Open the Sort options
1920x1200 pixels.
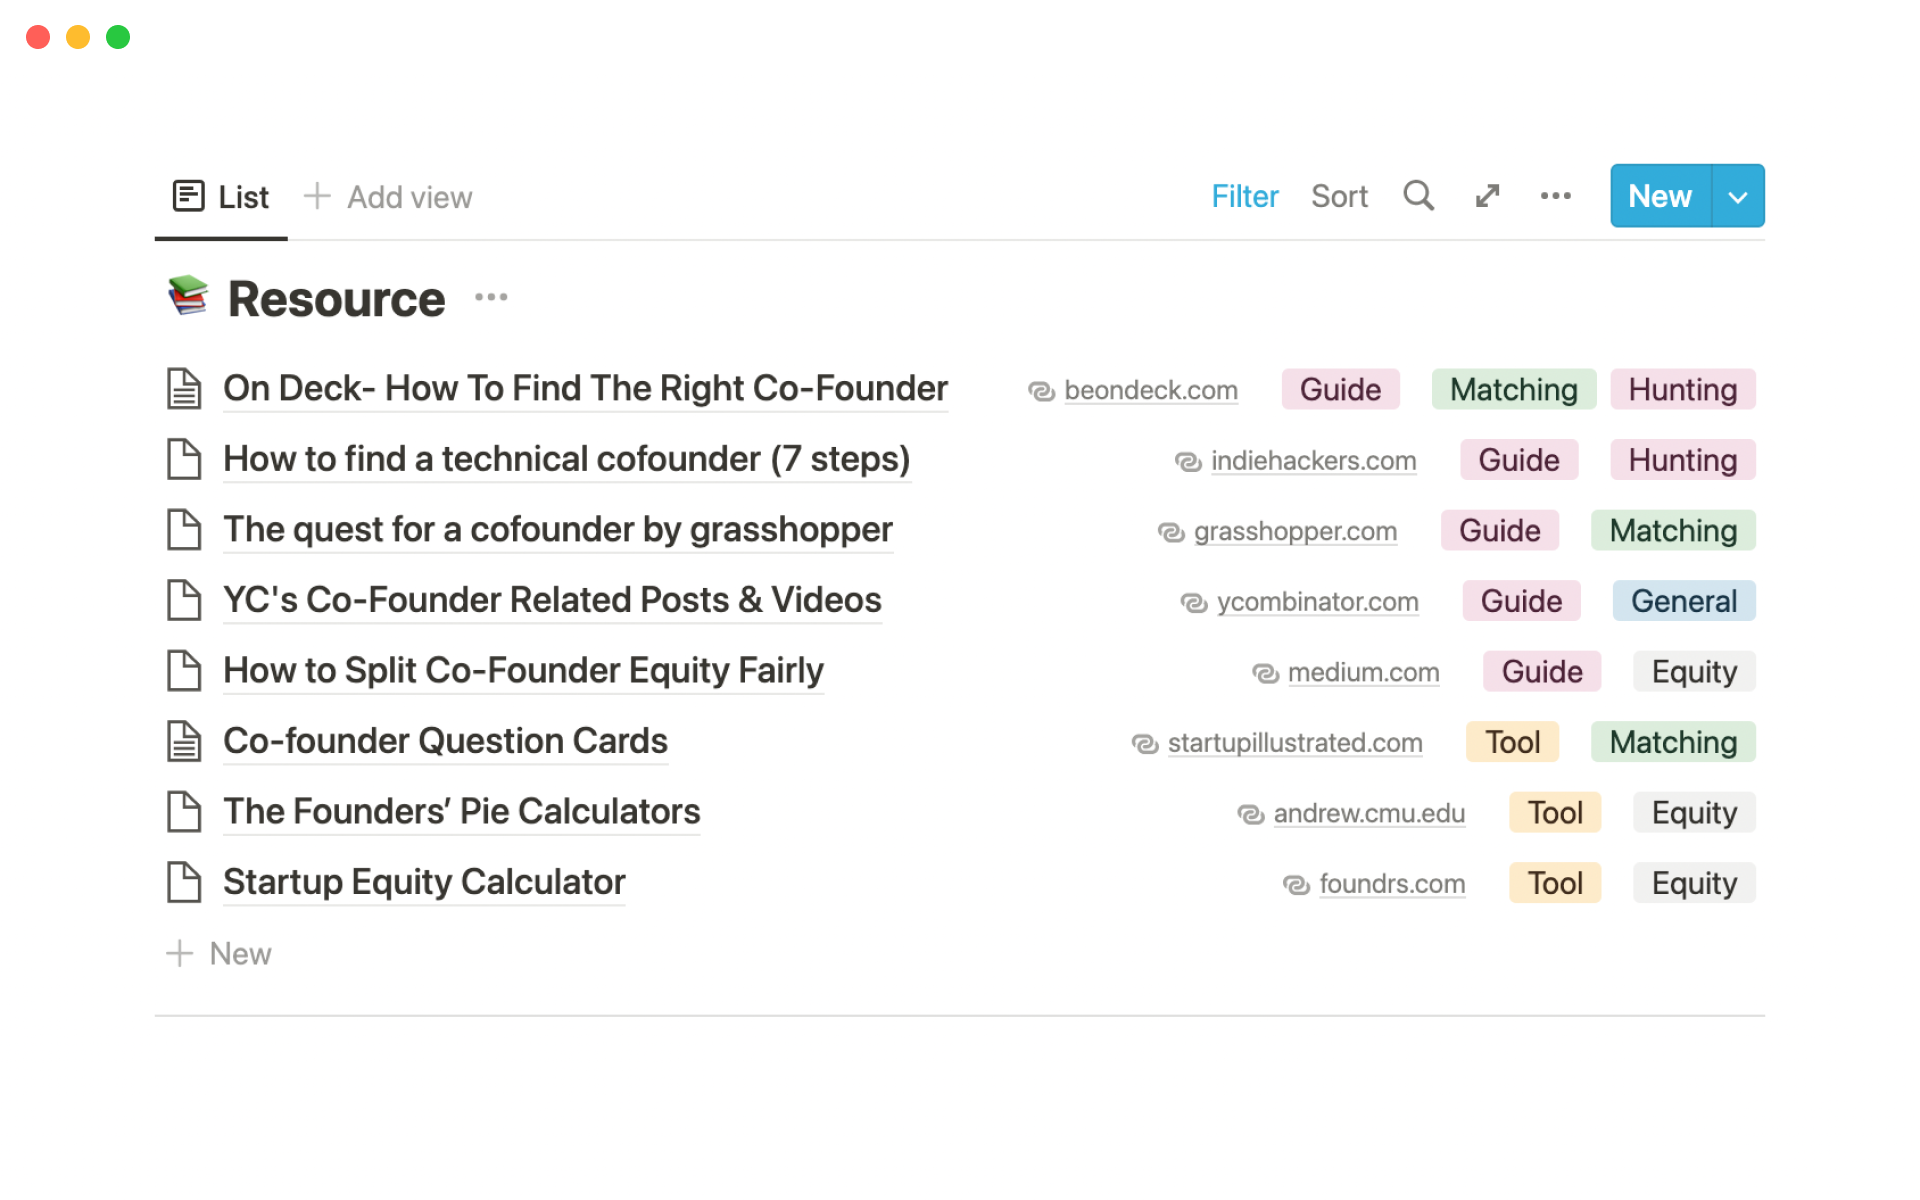(1339, 196)
